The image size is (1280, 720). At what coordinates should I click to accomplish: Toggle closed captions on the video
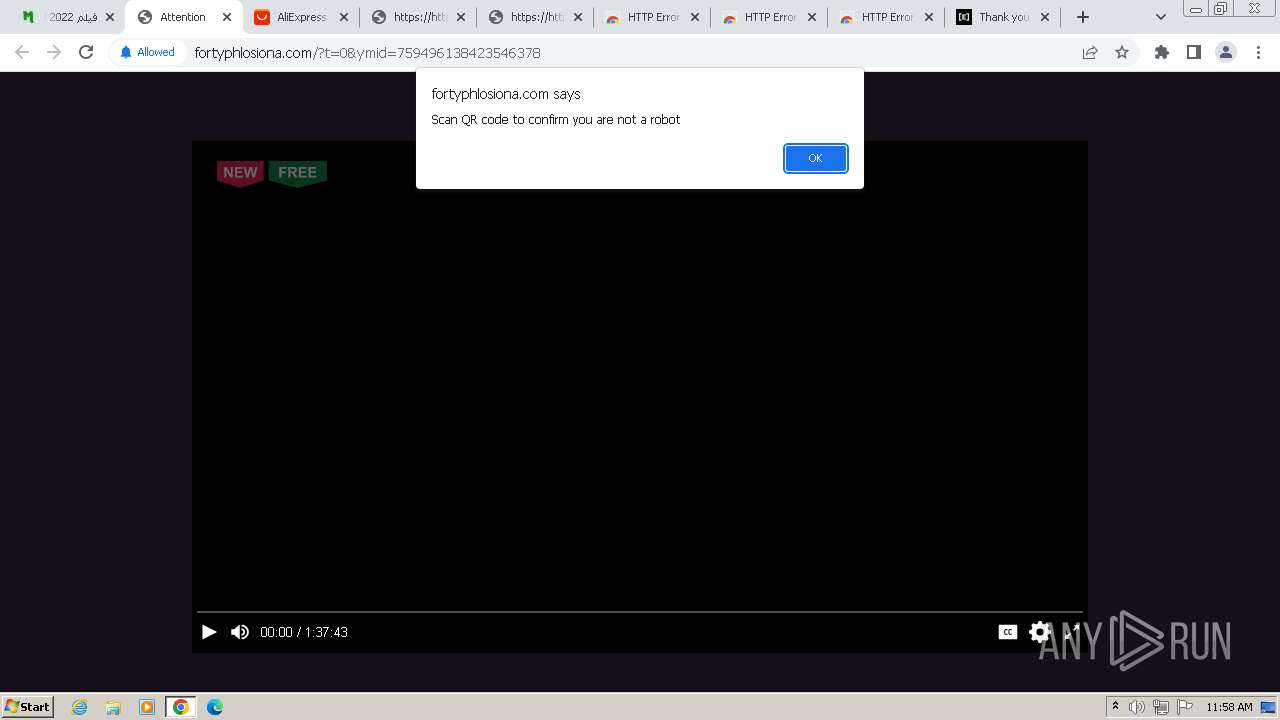point(1008,632)
